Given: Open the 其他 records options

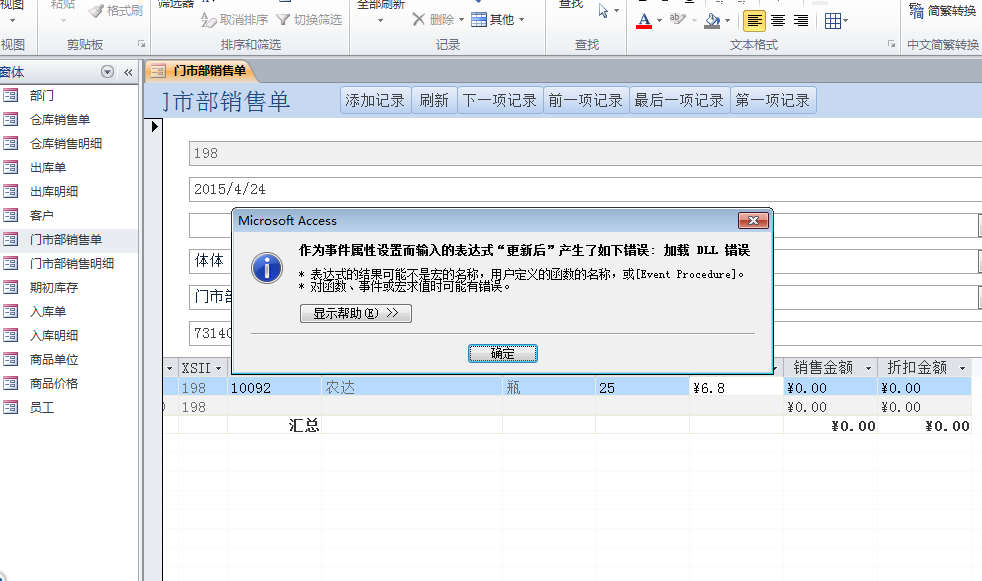Looking at the screenshot, I should 497,20.
